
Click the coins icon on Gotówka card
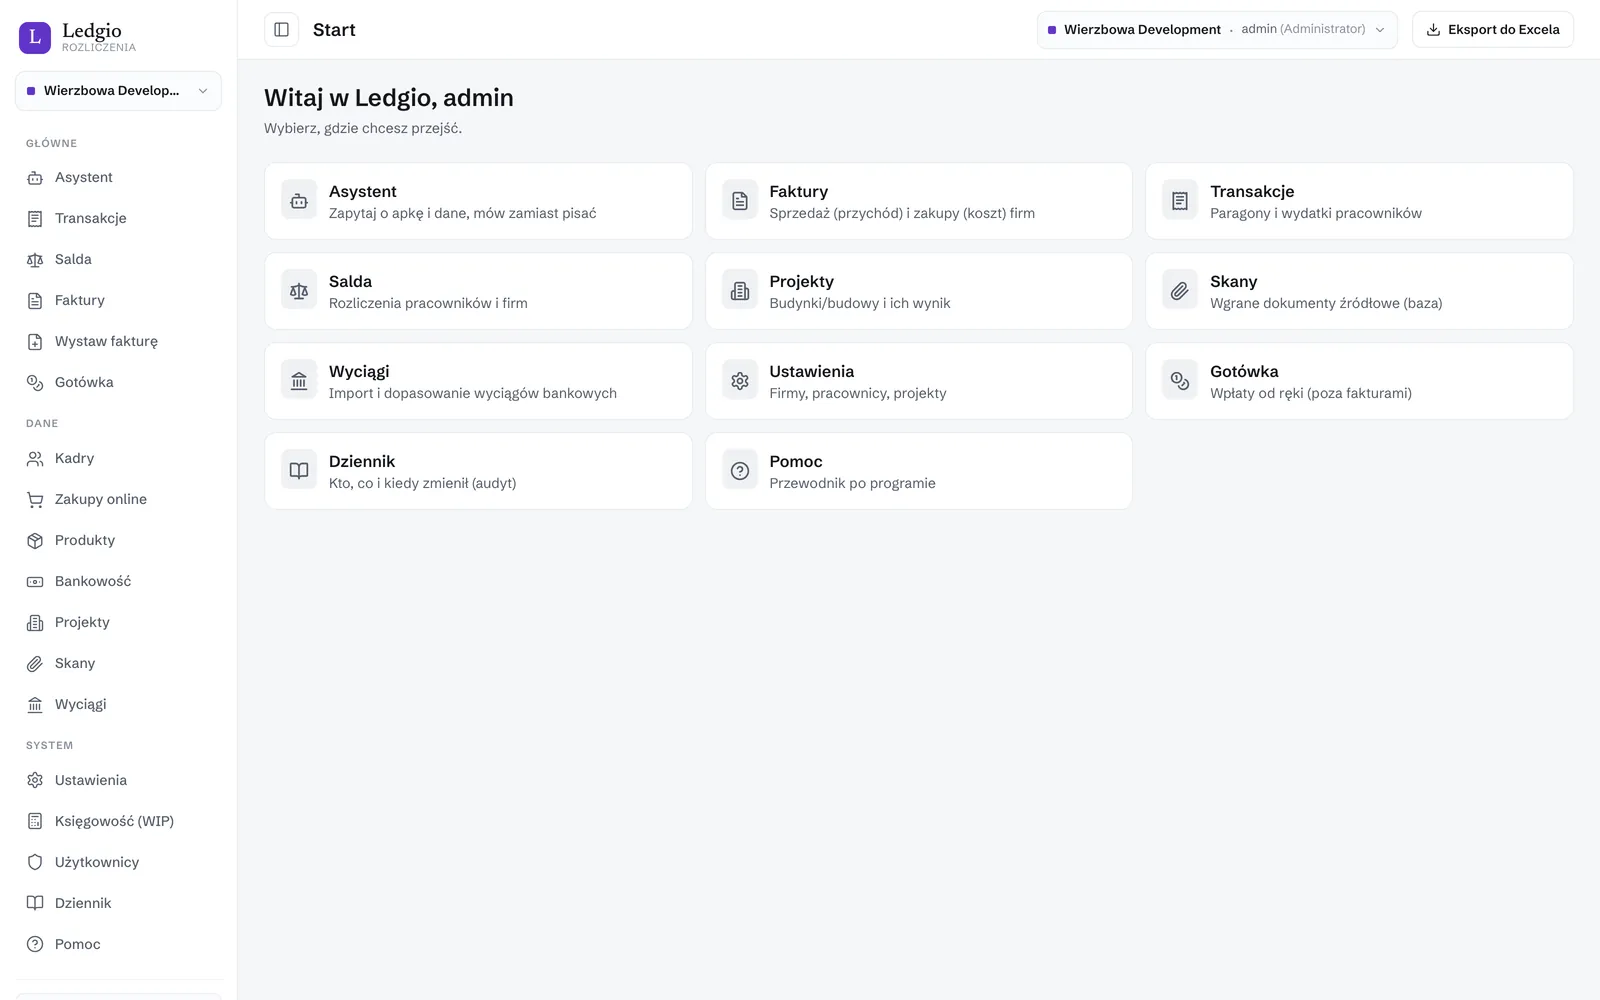[1180, 382]
